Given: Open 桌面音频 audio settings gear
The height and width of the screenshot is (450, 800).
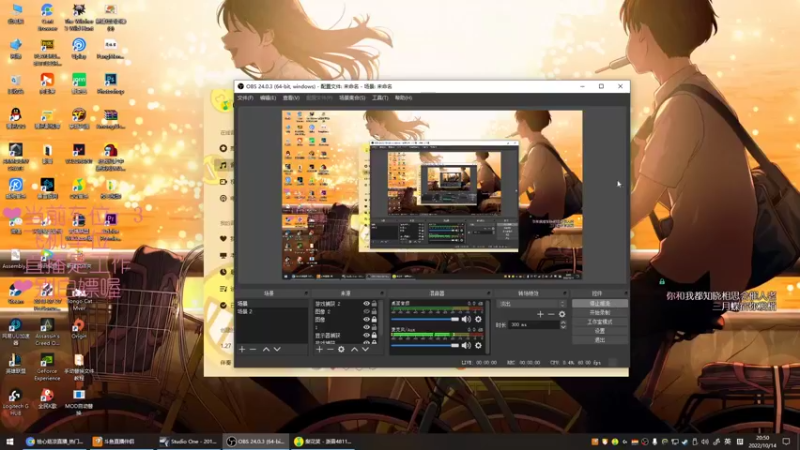Looking at the screenshot, I should point(478,319).
